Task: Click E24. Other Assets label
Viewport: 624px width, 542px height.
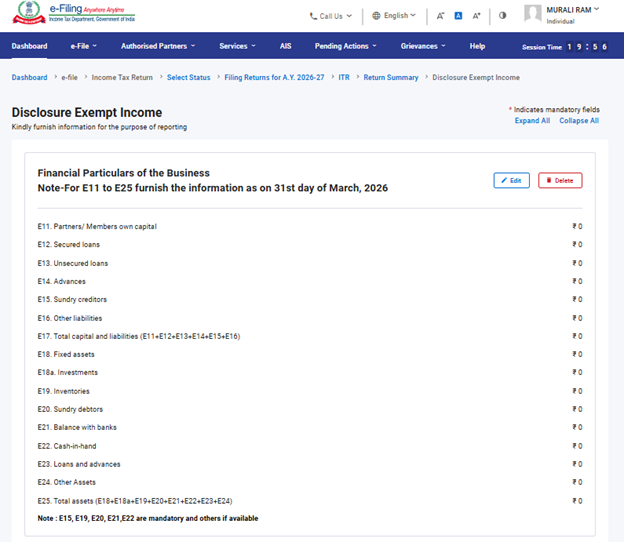Action: point(66,482)
